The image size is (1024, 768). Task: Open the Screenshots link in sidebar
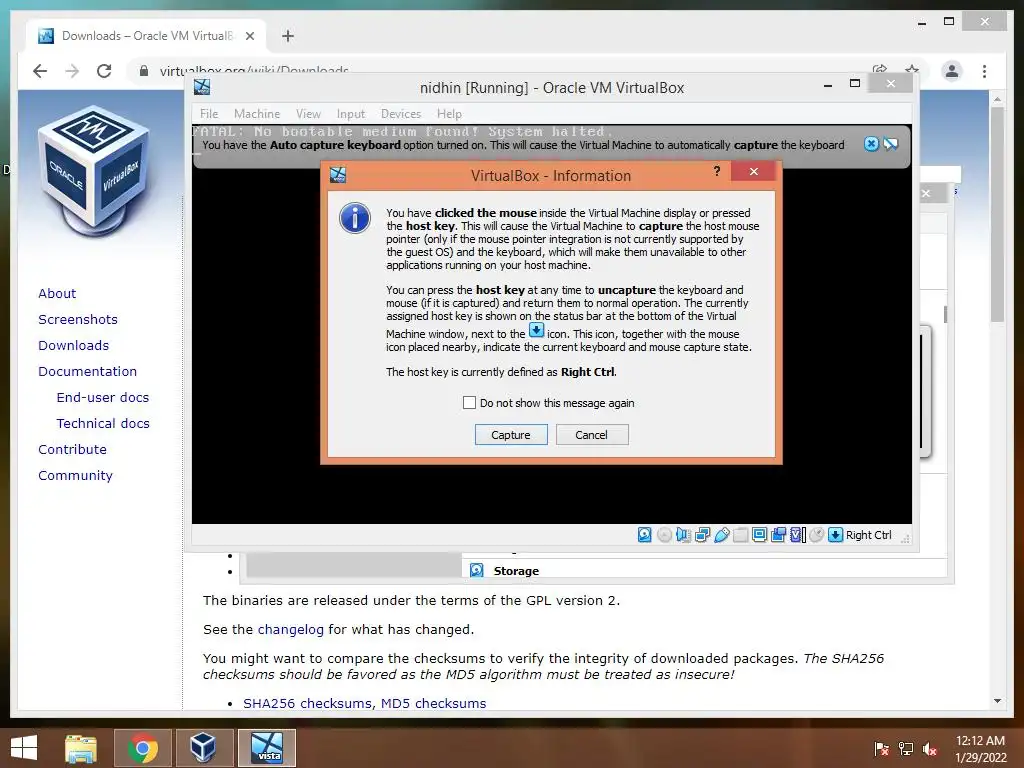[x=78, y=319]
